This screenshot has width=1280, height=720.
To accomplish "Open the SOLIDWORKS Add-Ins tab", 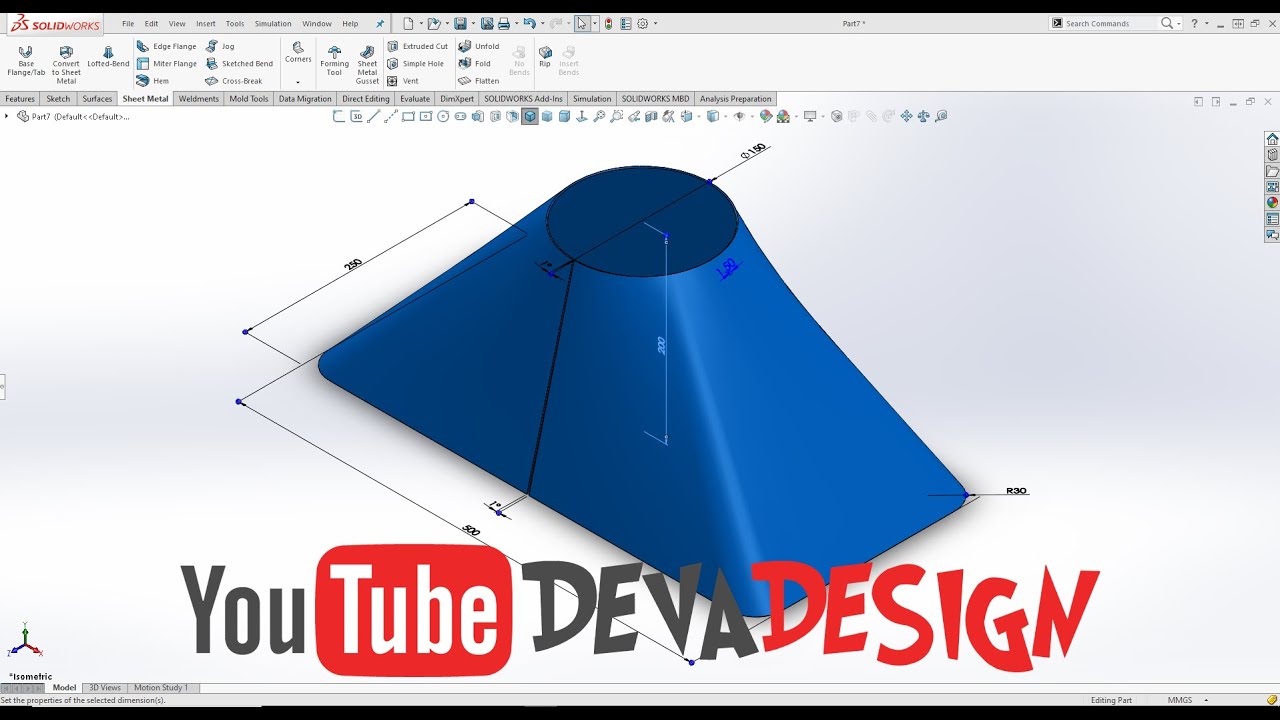I will coord(523,99).
